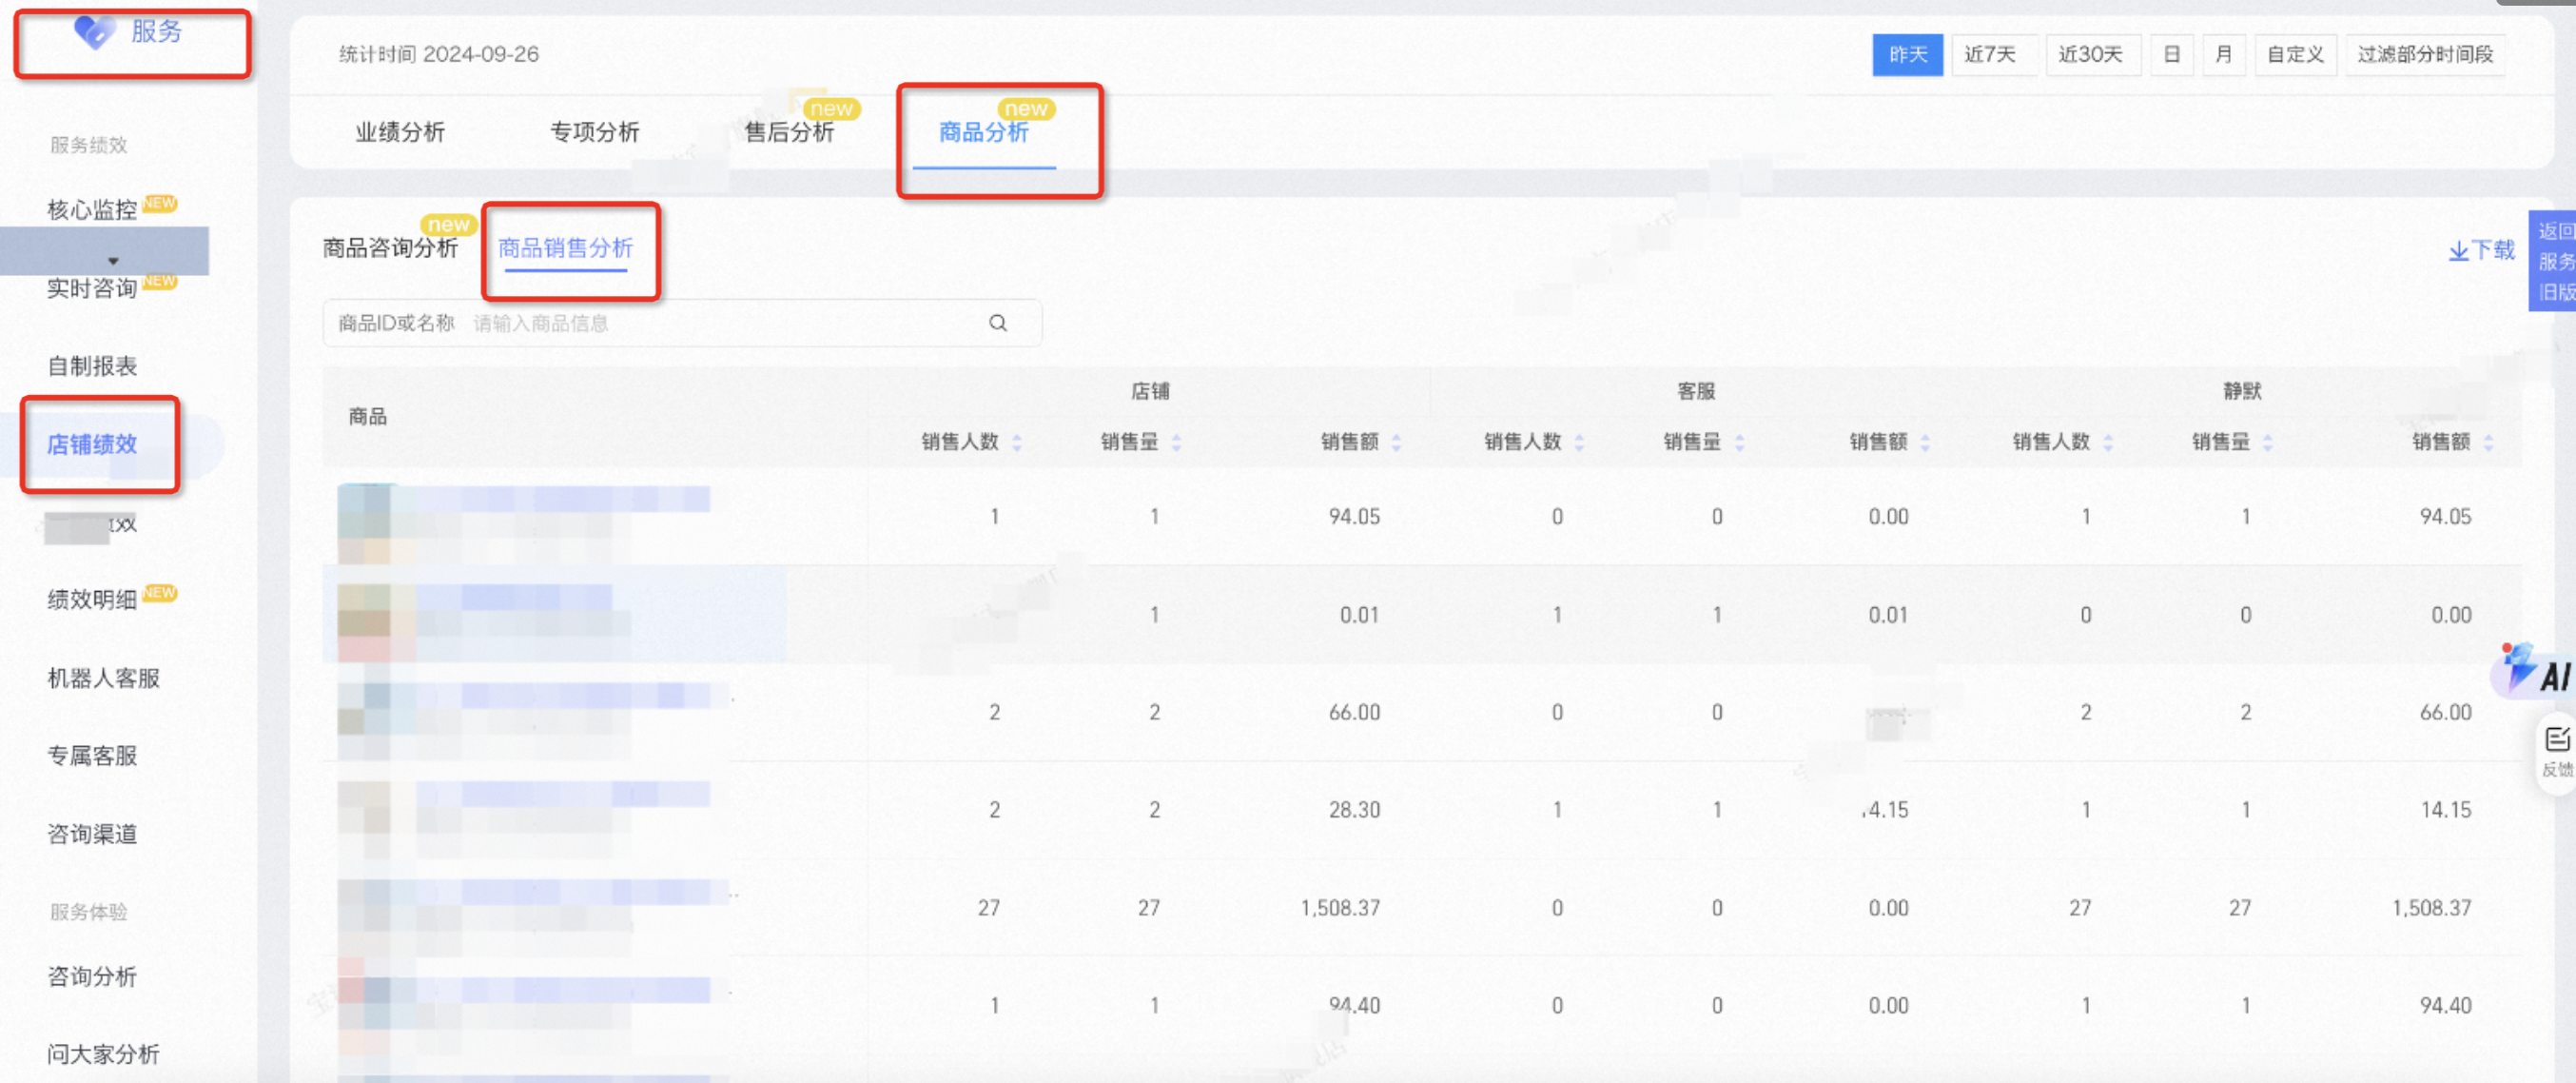Switch to the 专项分析 tab
The height and width of the screenshot is (1083, 2576).
tap(594, 132)
